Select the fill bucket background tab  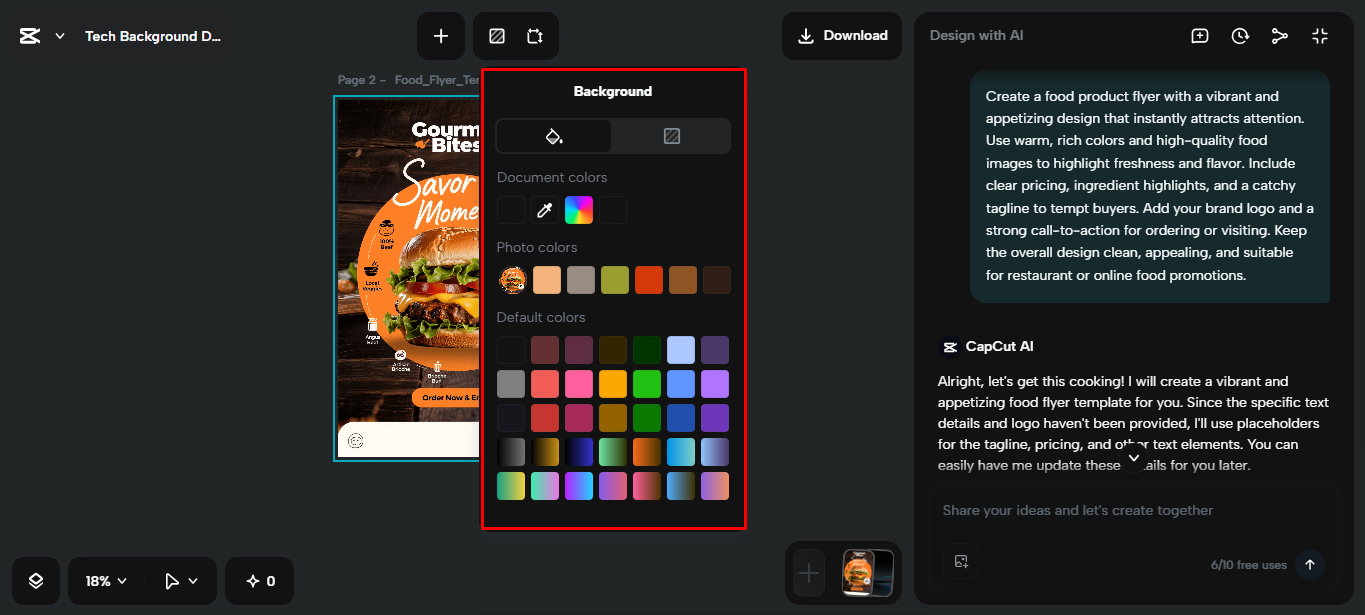pyautogui.click(x=553, y=135)
